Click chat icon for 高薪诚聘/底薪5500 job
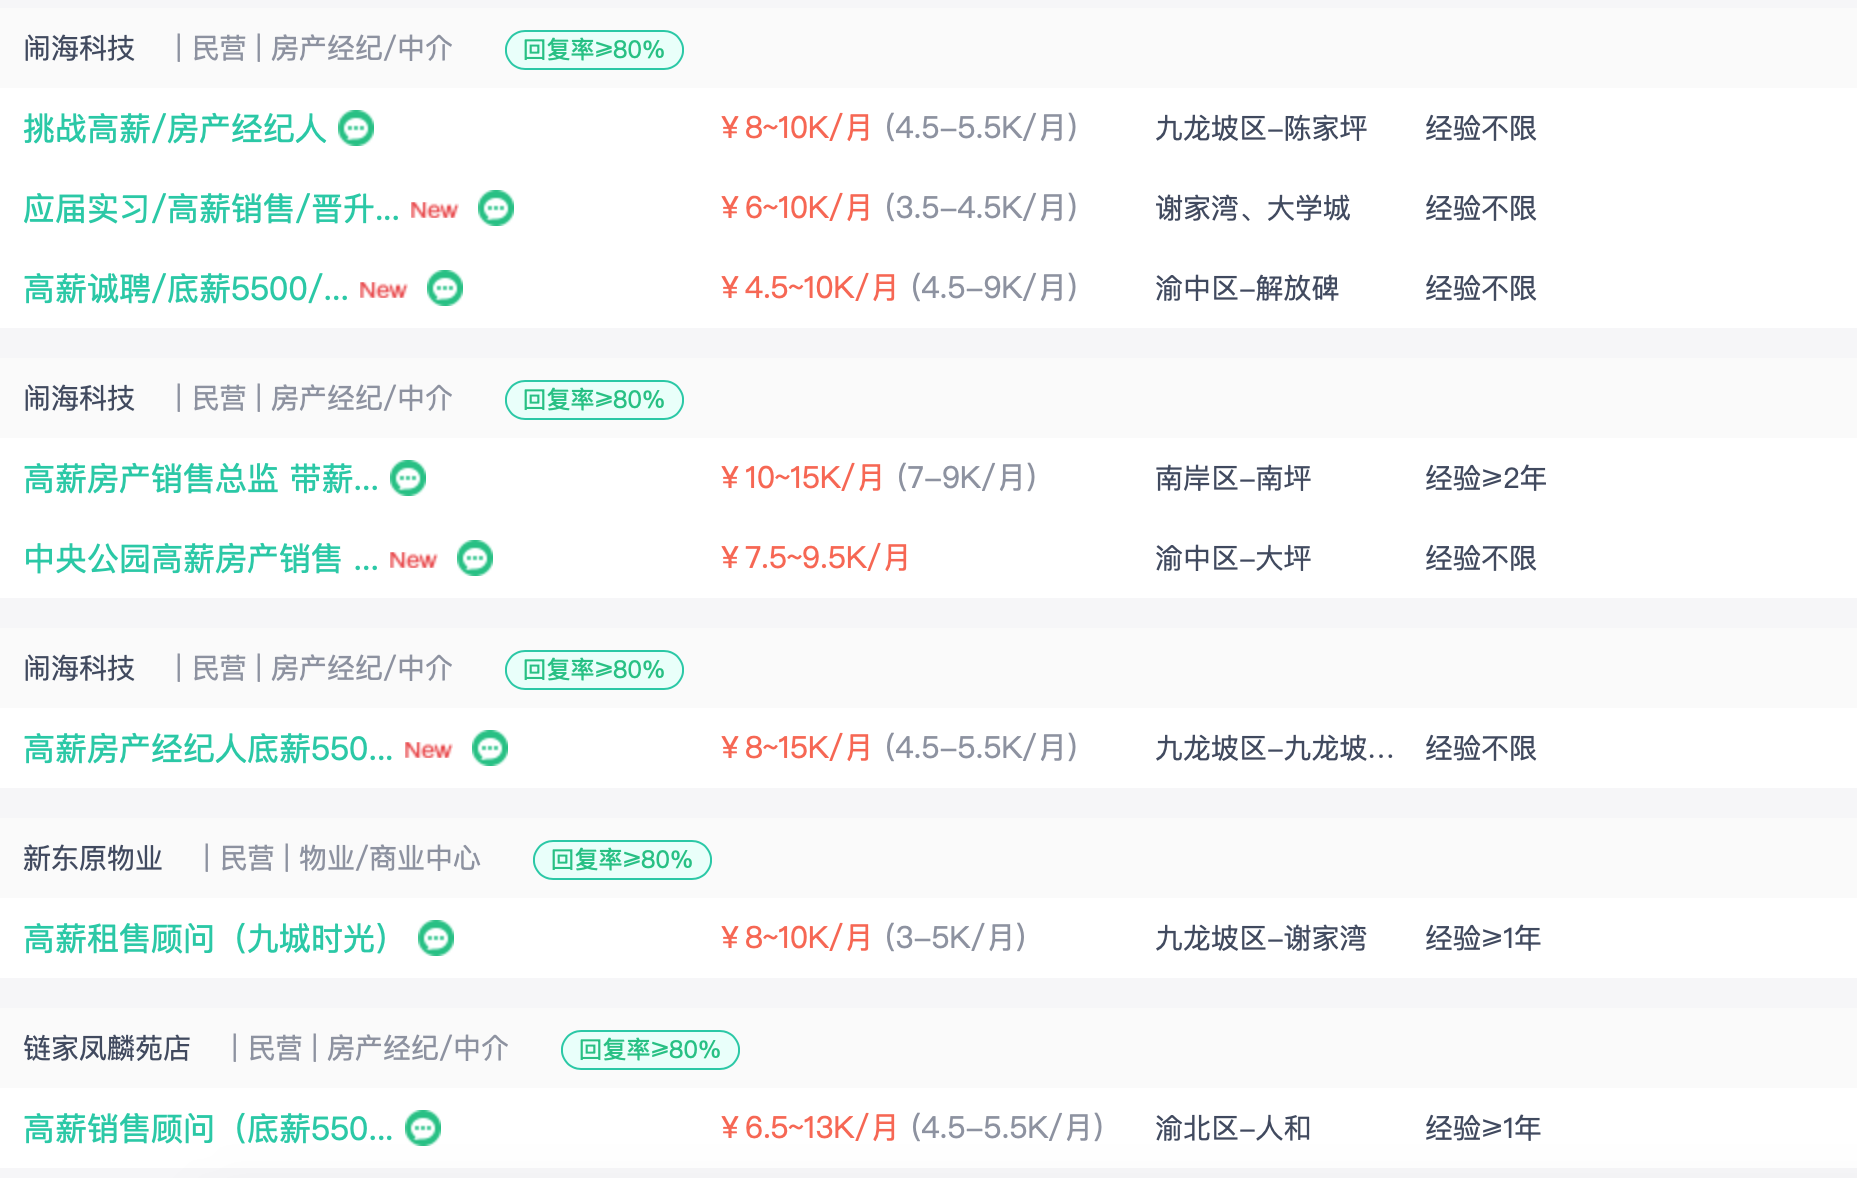1857x1178 pixels. click(x=445, y=288)
